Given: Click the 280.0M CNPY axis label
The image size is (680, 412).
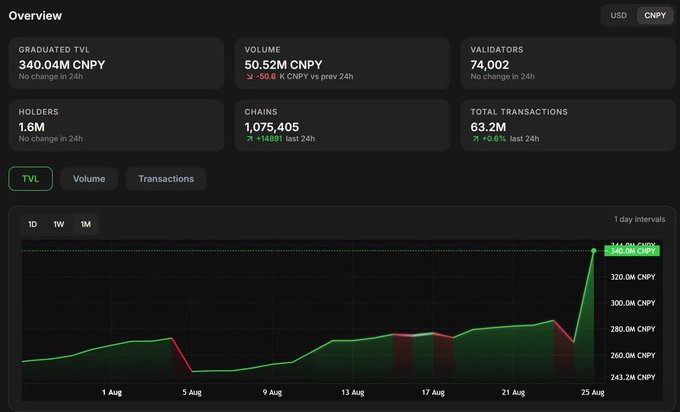Looking at the screenshot, I should coord(633,329).
